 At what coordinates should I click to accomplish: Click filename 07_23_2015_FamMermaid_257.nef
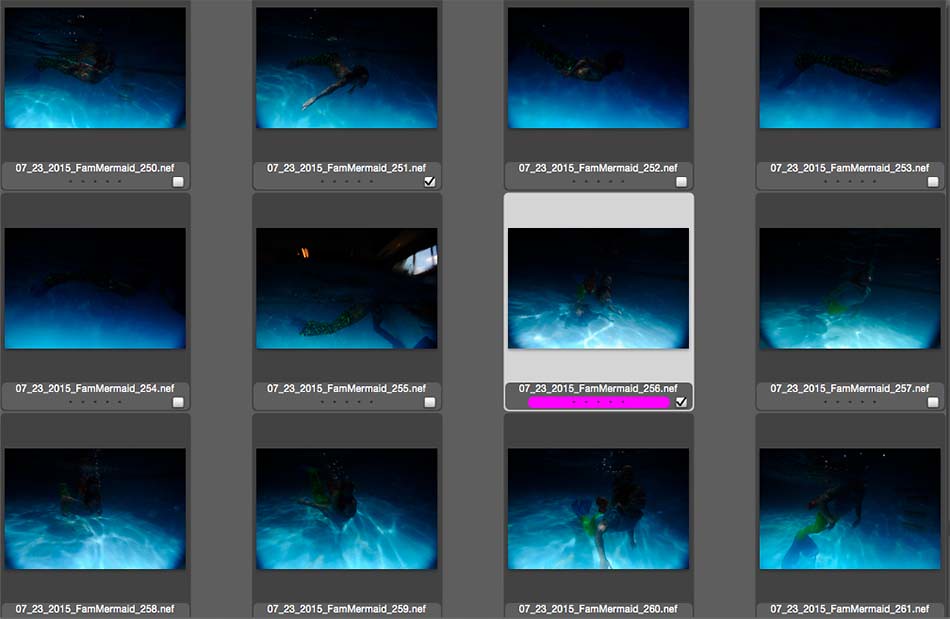[850, 388]
